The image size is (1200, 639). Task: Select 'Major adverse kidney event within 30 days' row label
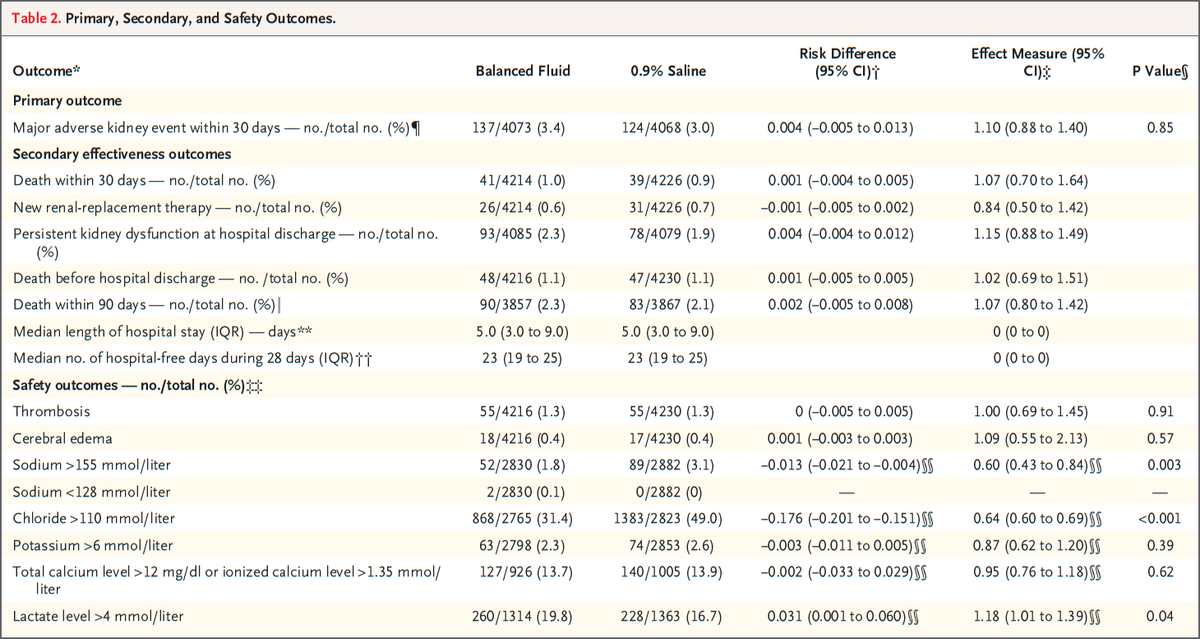[215, 128]
